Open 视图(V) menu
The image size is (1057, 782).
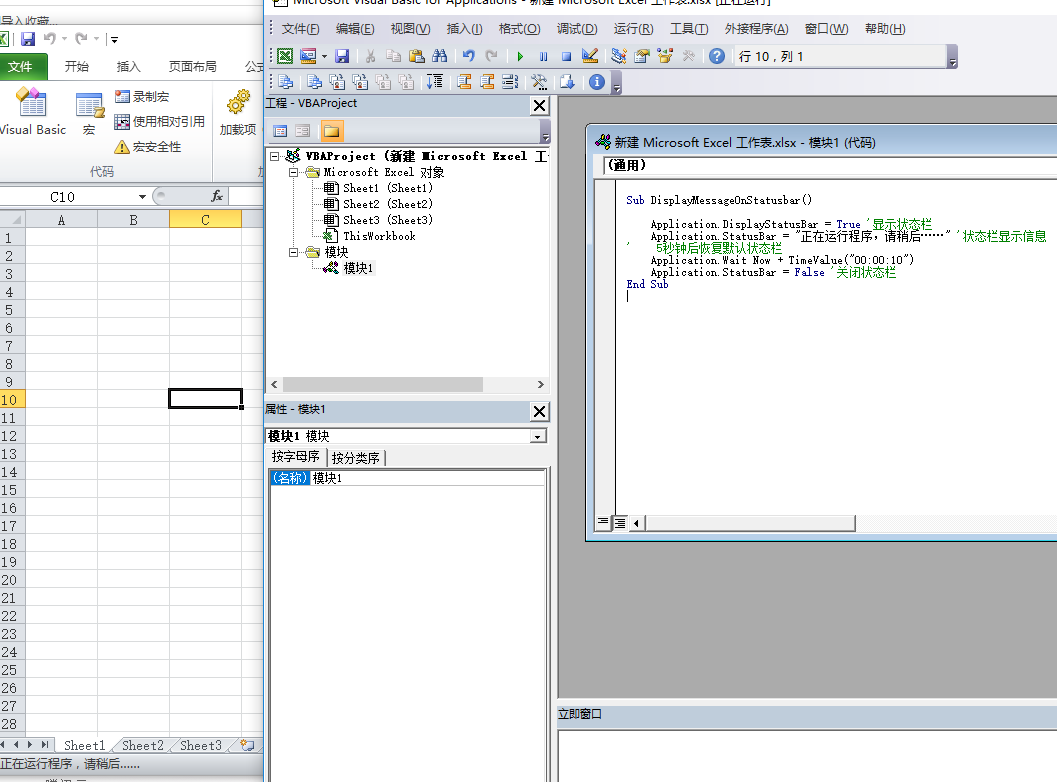tap(410, 29)
